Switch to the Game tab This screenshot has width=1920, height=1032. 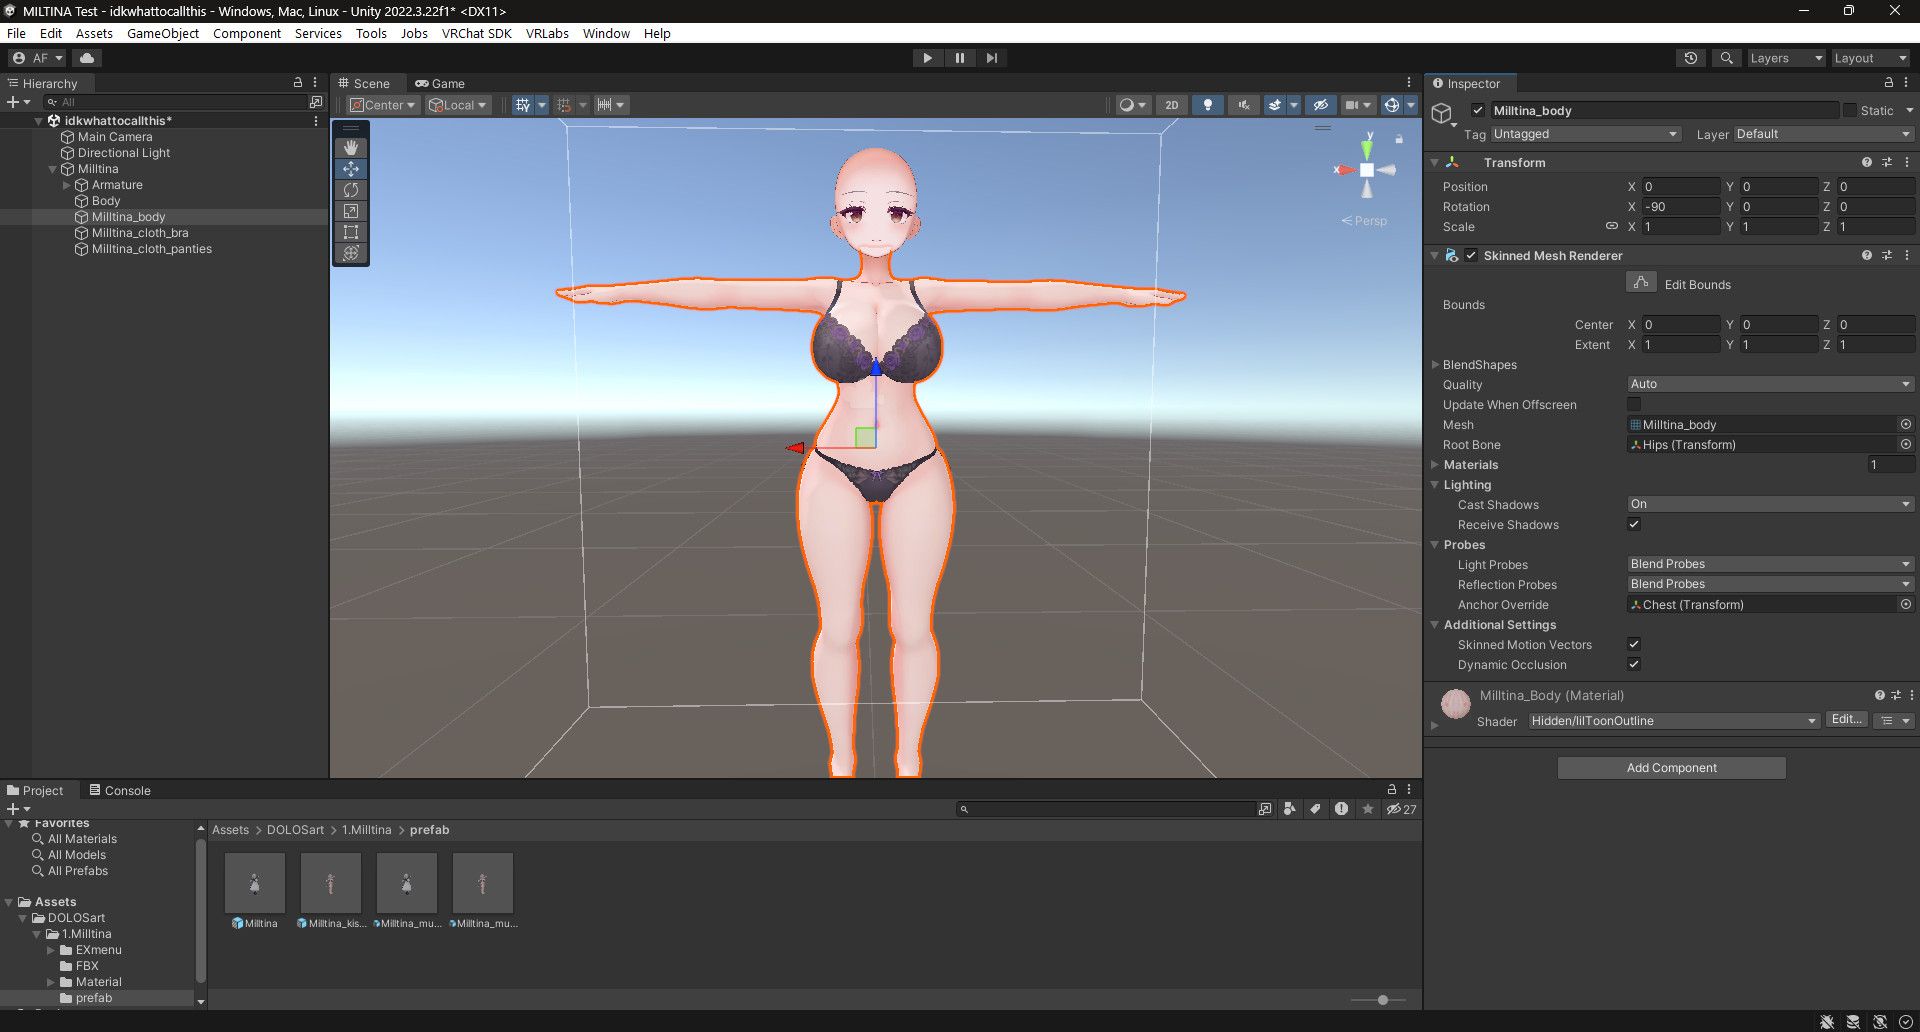tap(440, 83)
